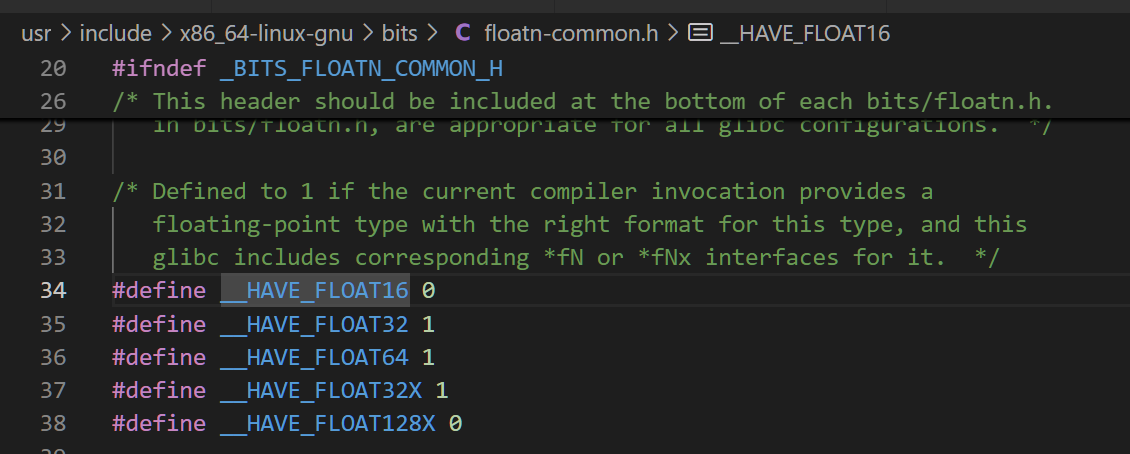
Task: Click line number 31 in gutter
Action: 53,192
